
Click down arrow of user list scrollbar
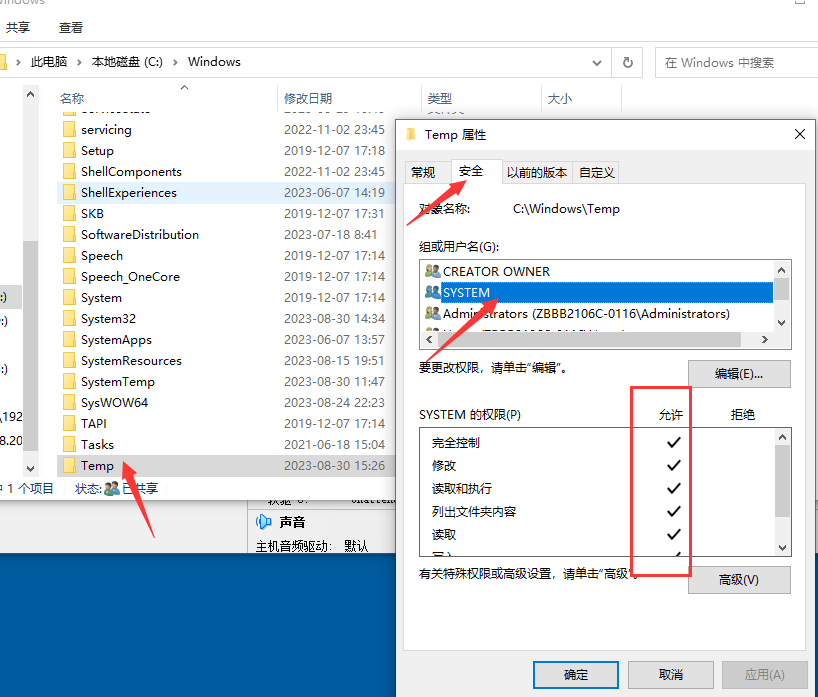click(781, 323)
